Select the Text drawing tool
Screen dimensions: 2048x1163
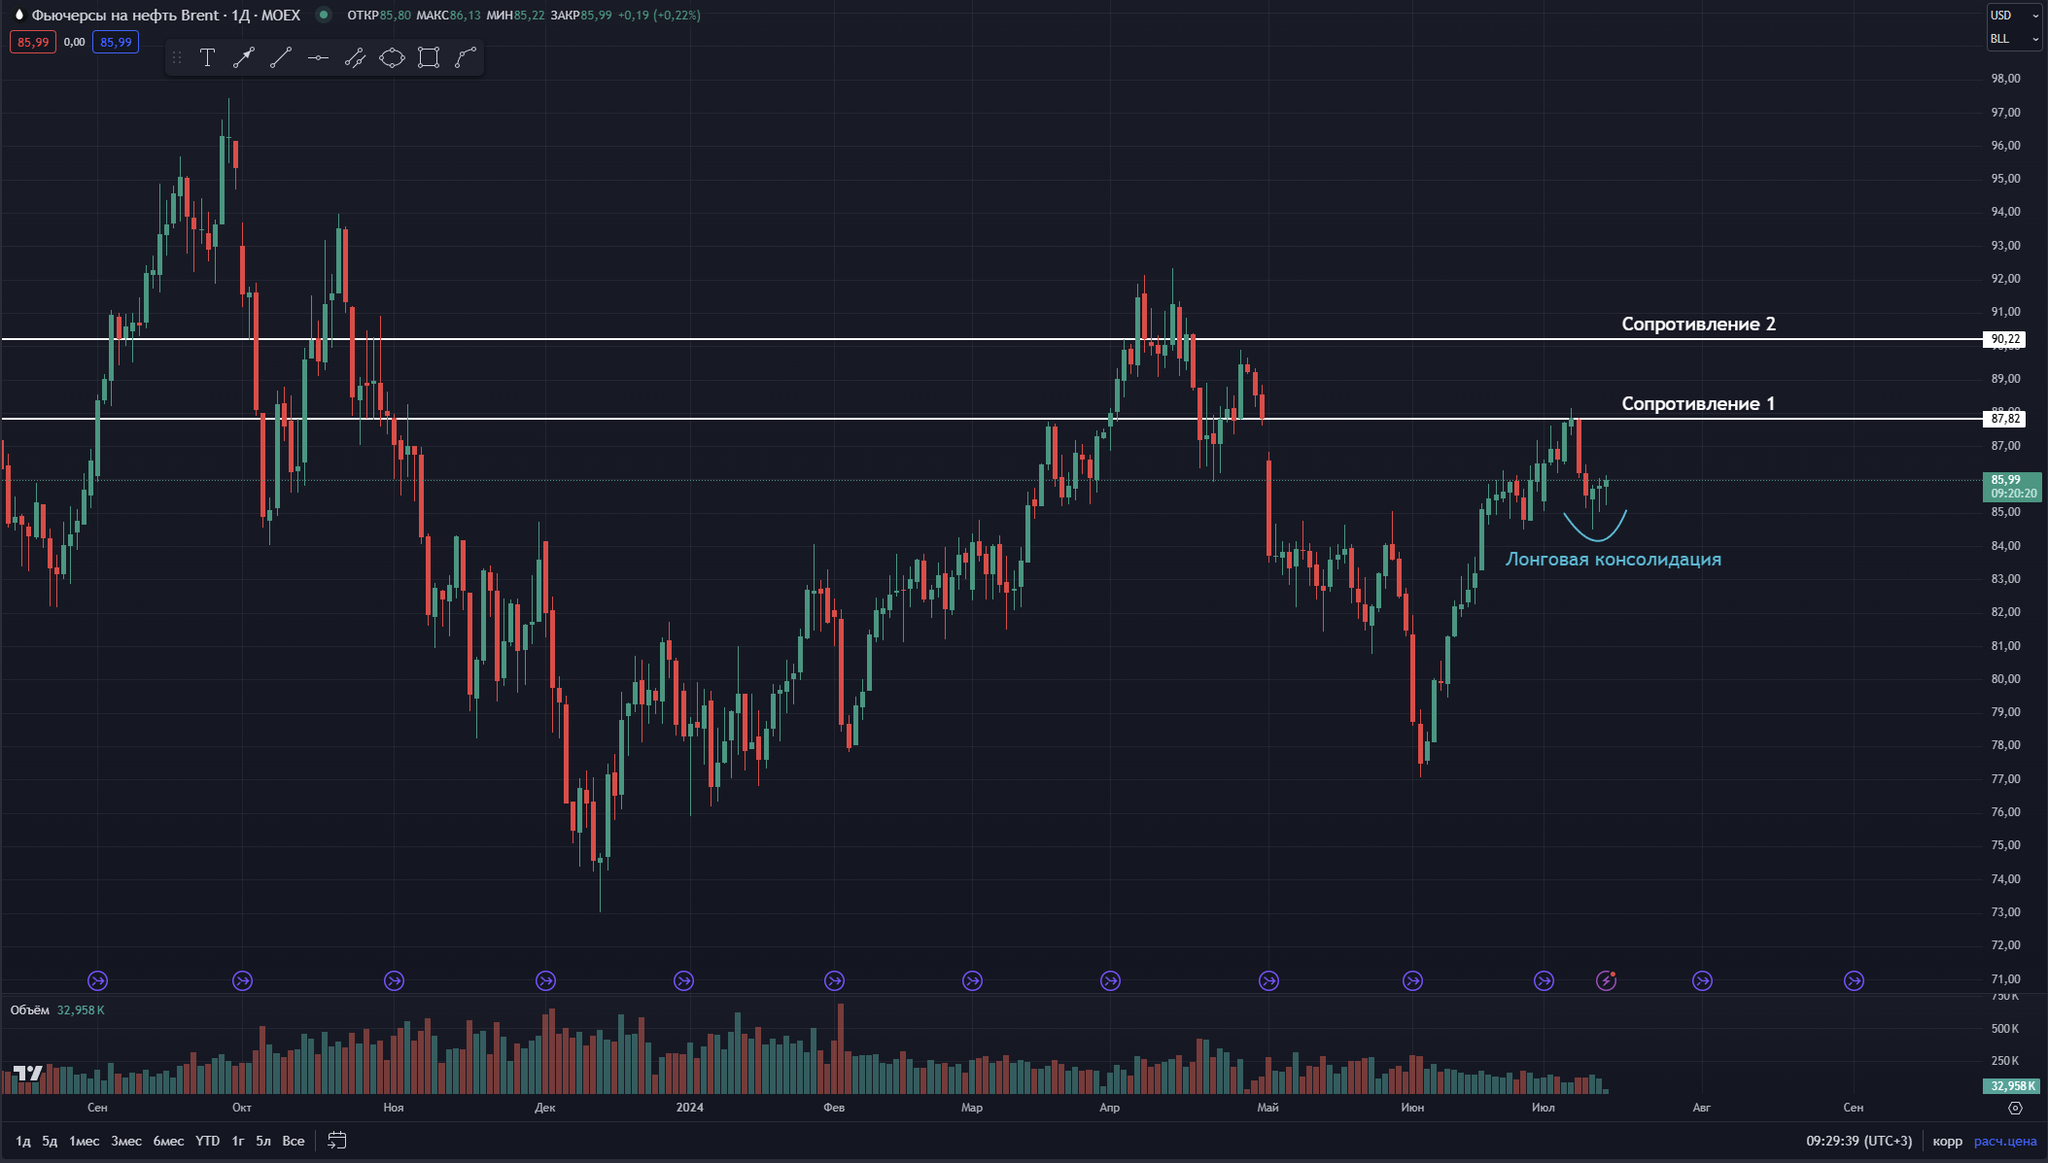[207, 58]
